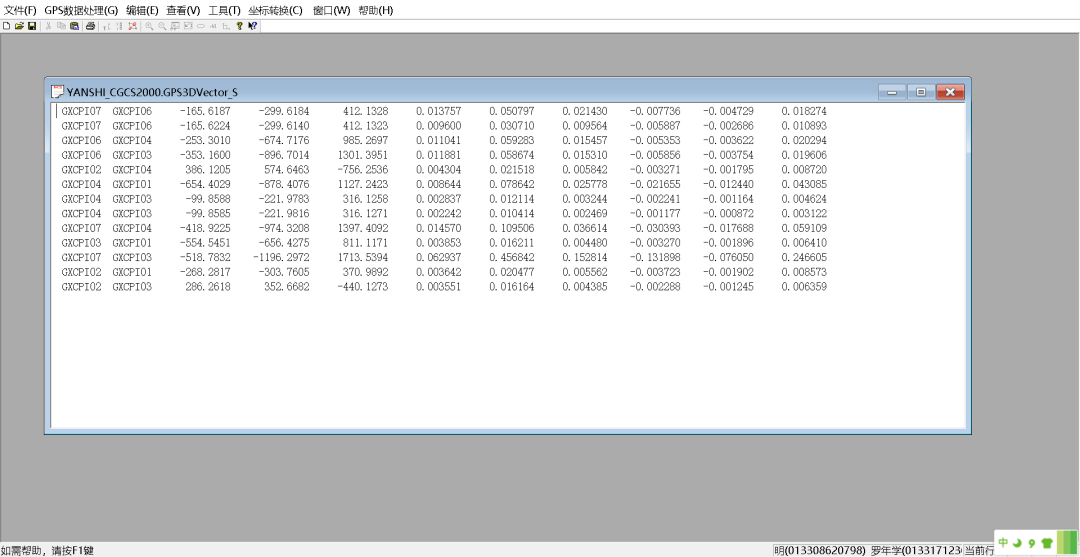This screenshot has height=557, width=1080.
Task: Toggle the 中 Chinese input mode
Action: (1003, 543)
